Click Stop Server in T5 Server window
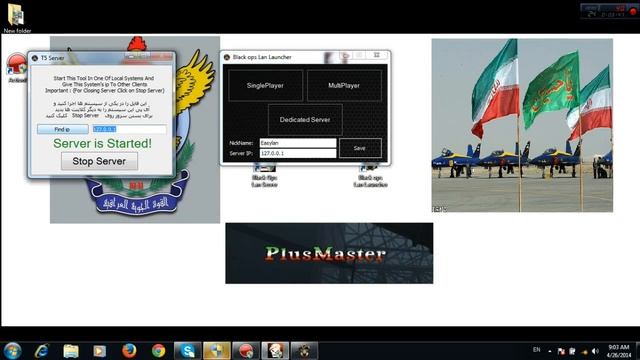This screenshot has height=360, width=640. pos(99,161)
